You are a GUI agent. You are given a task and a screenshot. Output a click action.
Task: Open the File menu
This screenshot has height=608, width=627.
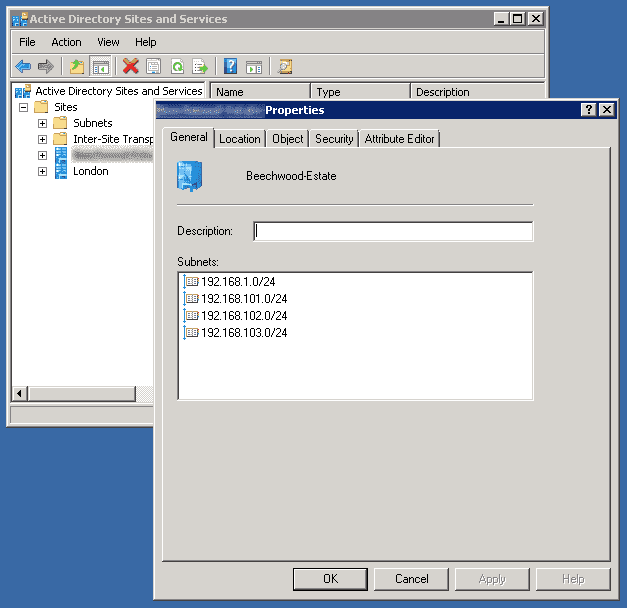pos(27,42)
